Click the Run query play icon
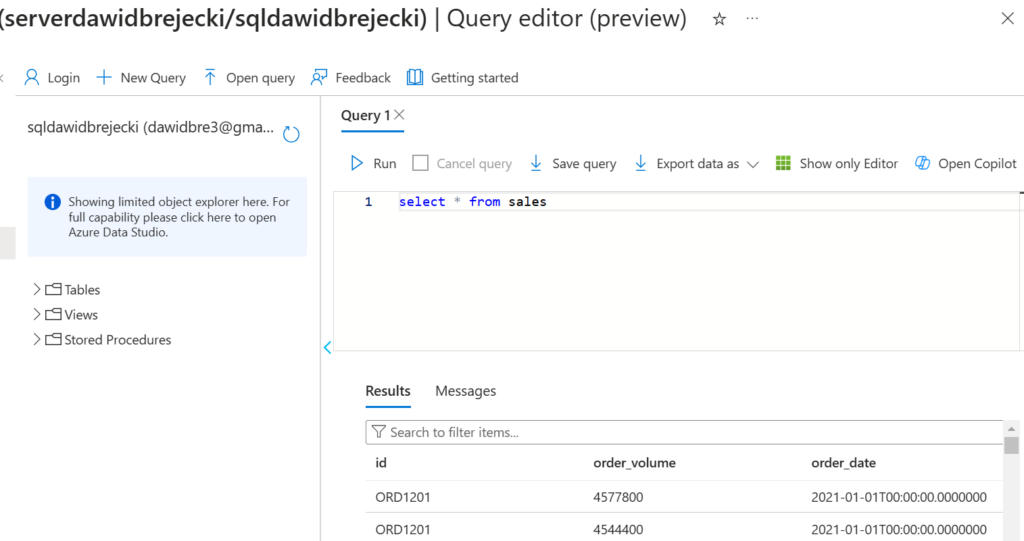Image resolution: width=1024 pixels, height=541 pixels. [357, 164]
